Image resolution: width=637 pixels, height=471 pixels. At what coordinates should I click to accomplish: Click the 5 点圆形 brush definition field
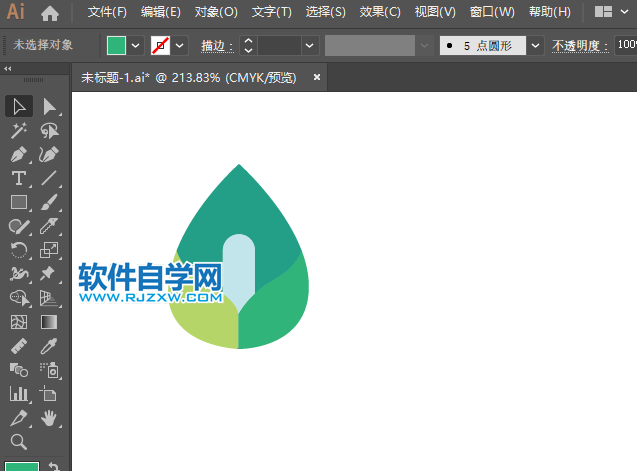point(483,46)
